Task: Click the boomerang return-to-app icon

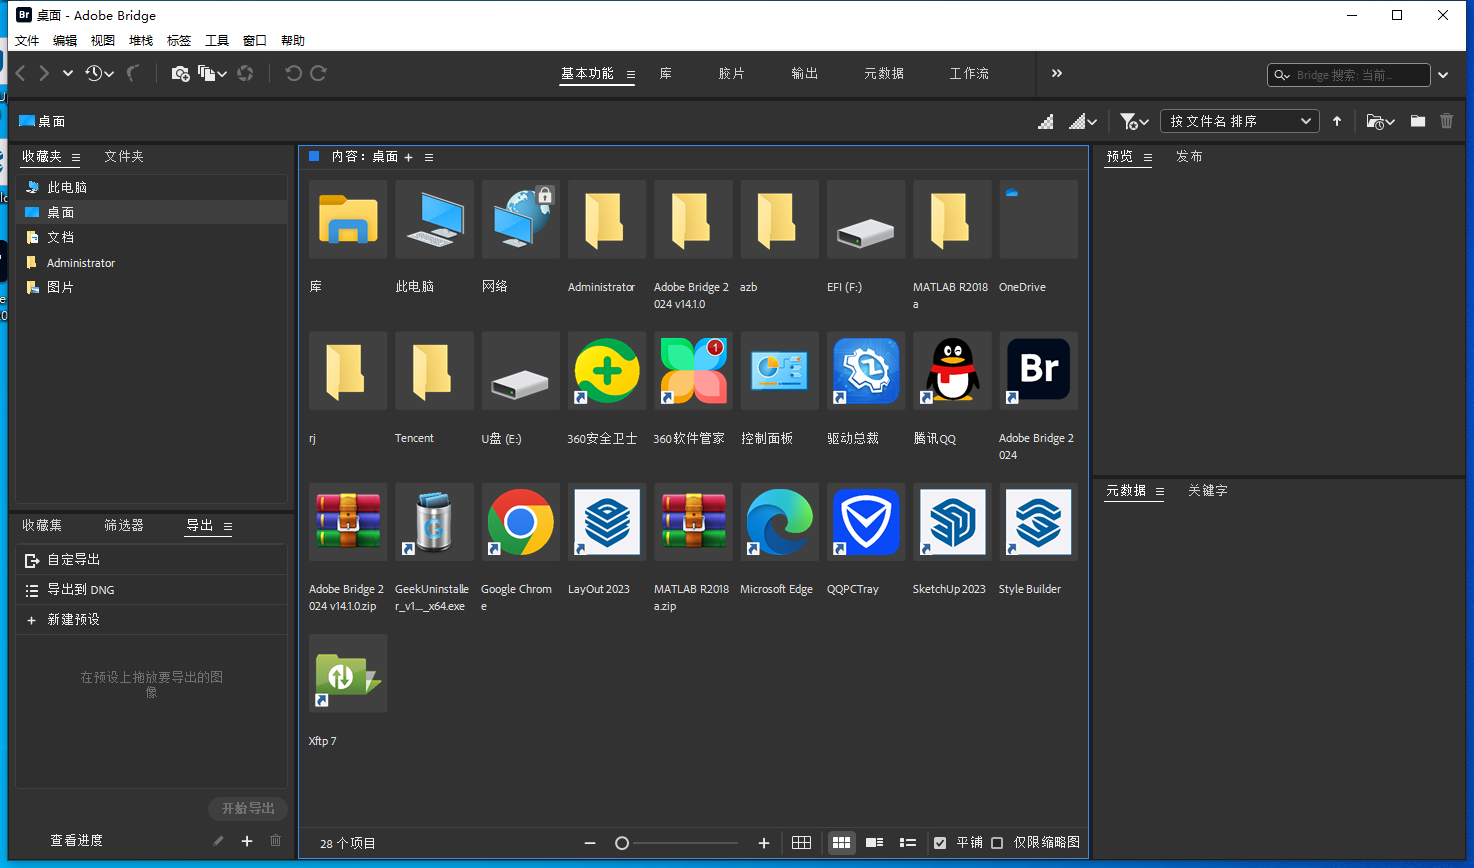Action: (133, 73)
